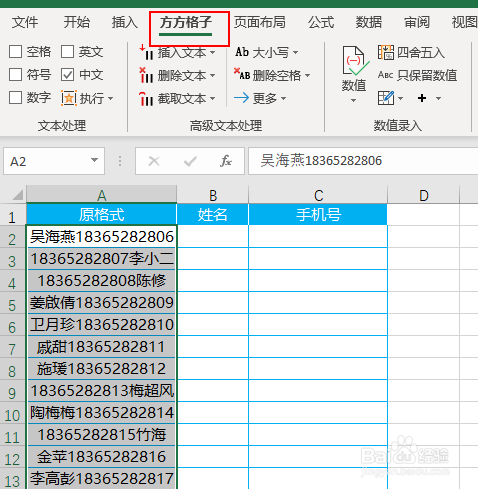Click the select-all corner triangle
This screenshot has height=489, width=478.
17,194
